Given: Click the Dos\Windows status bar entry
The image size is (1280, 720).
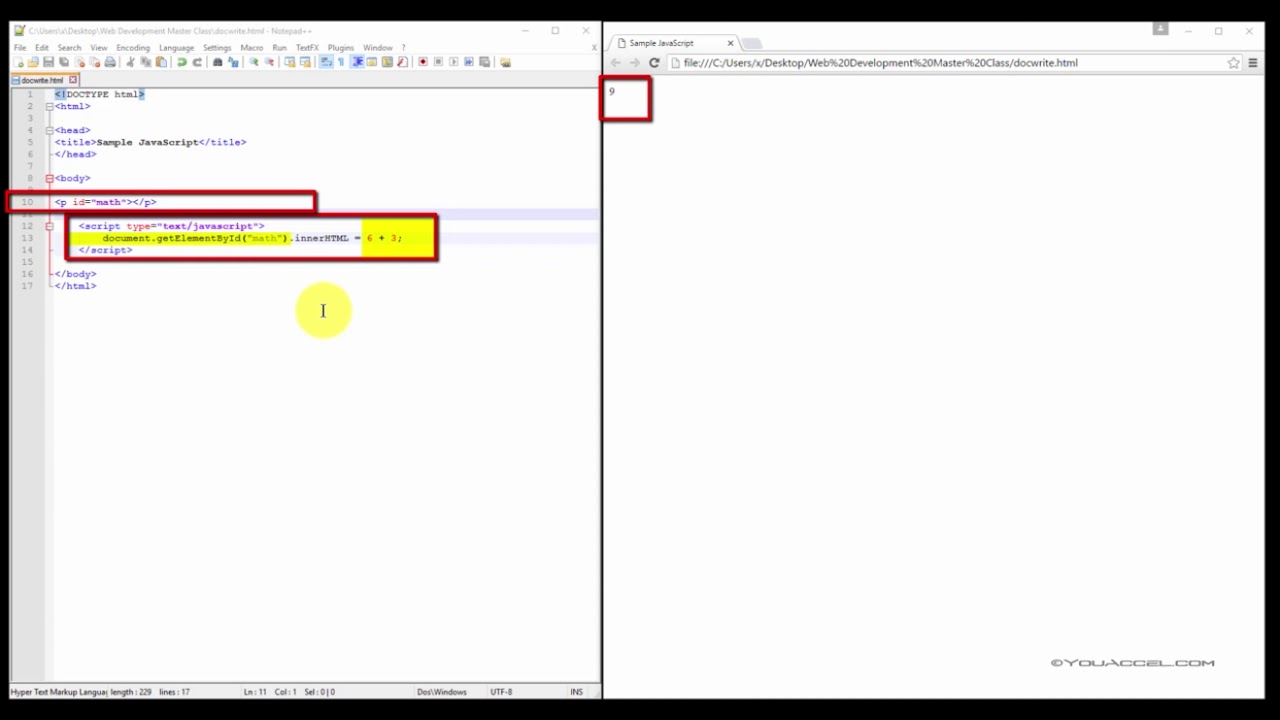Looking at the screenshot, I should [442, 692].
